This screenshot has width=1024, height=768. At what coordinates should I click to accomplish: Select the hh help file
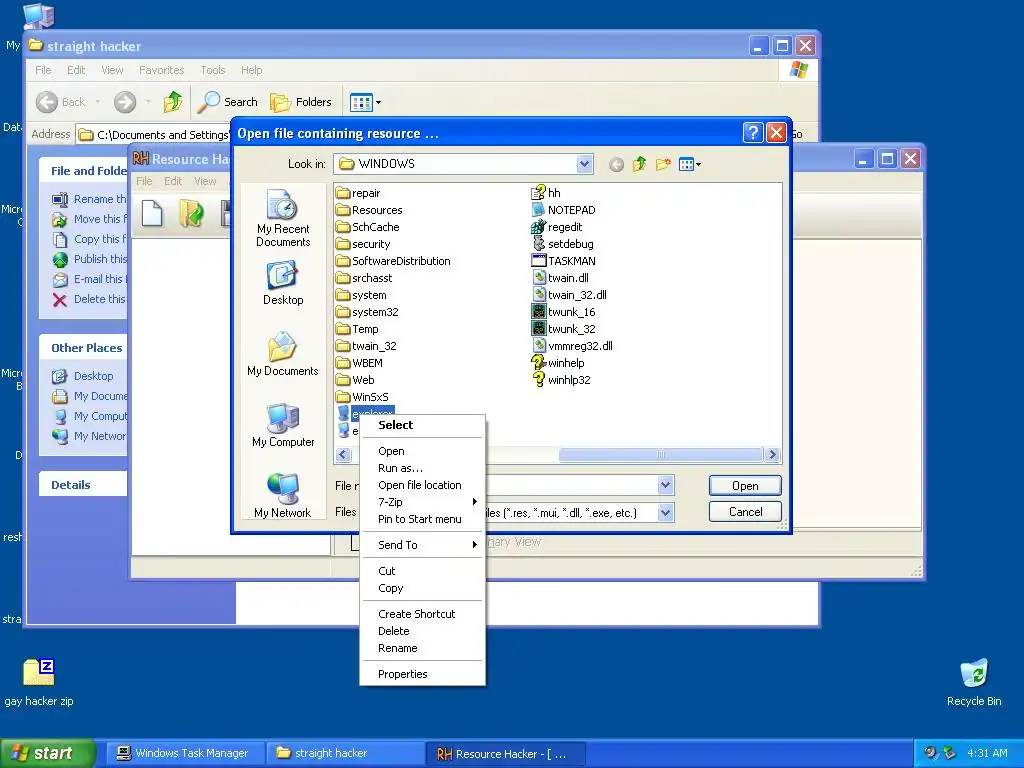(x=546, y=193)
